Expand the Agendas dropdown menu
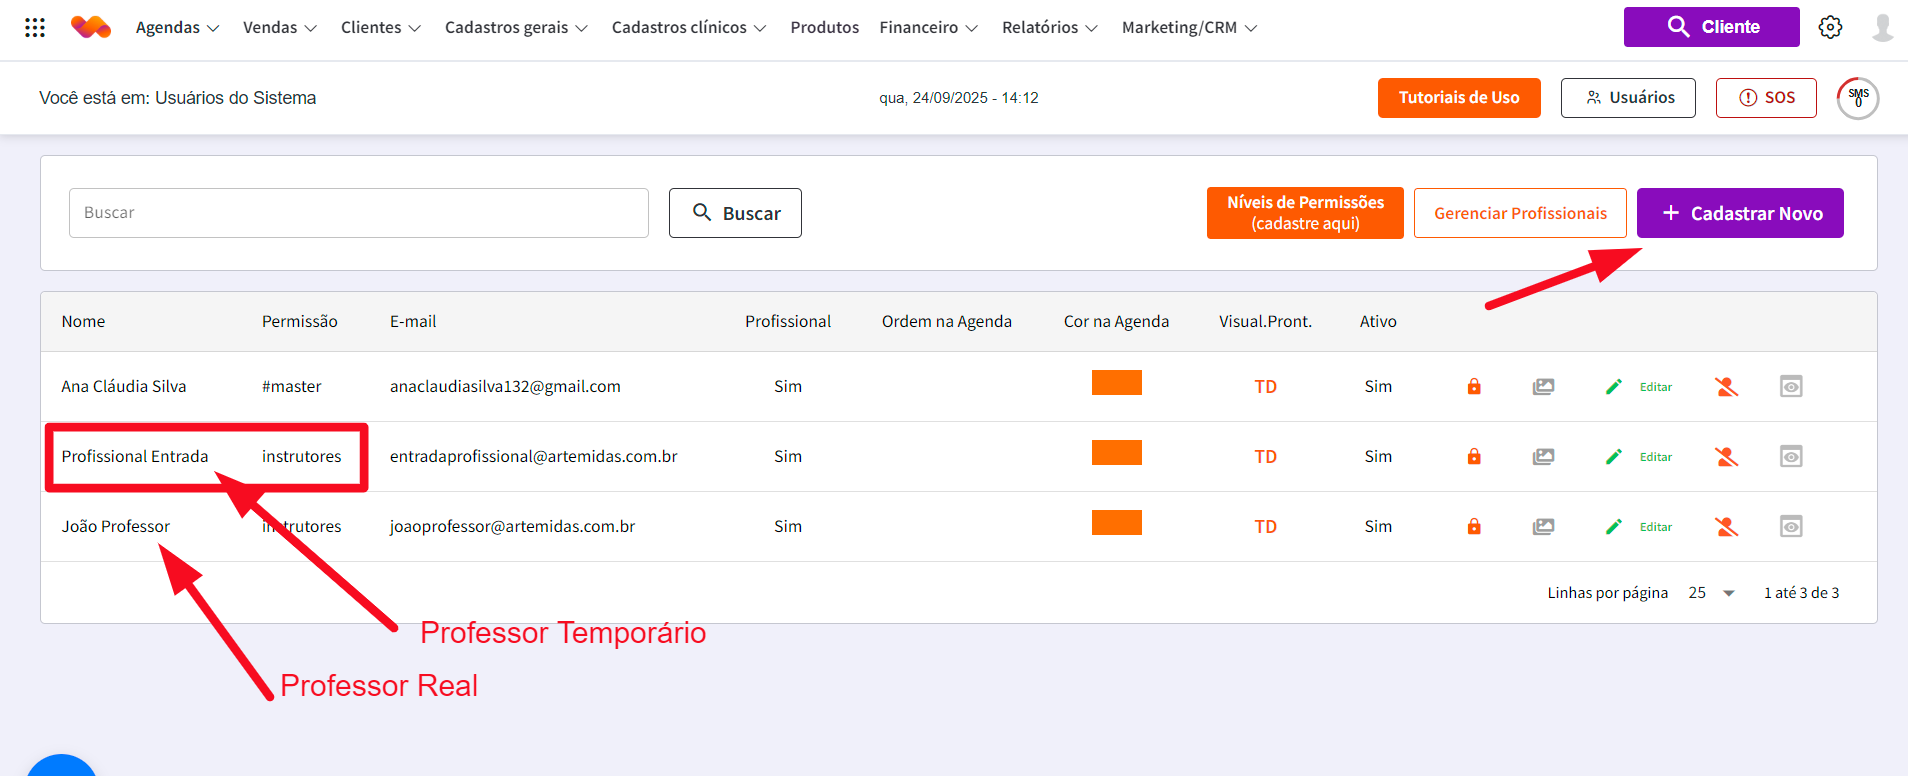 [x=177, y=28]
